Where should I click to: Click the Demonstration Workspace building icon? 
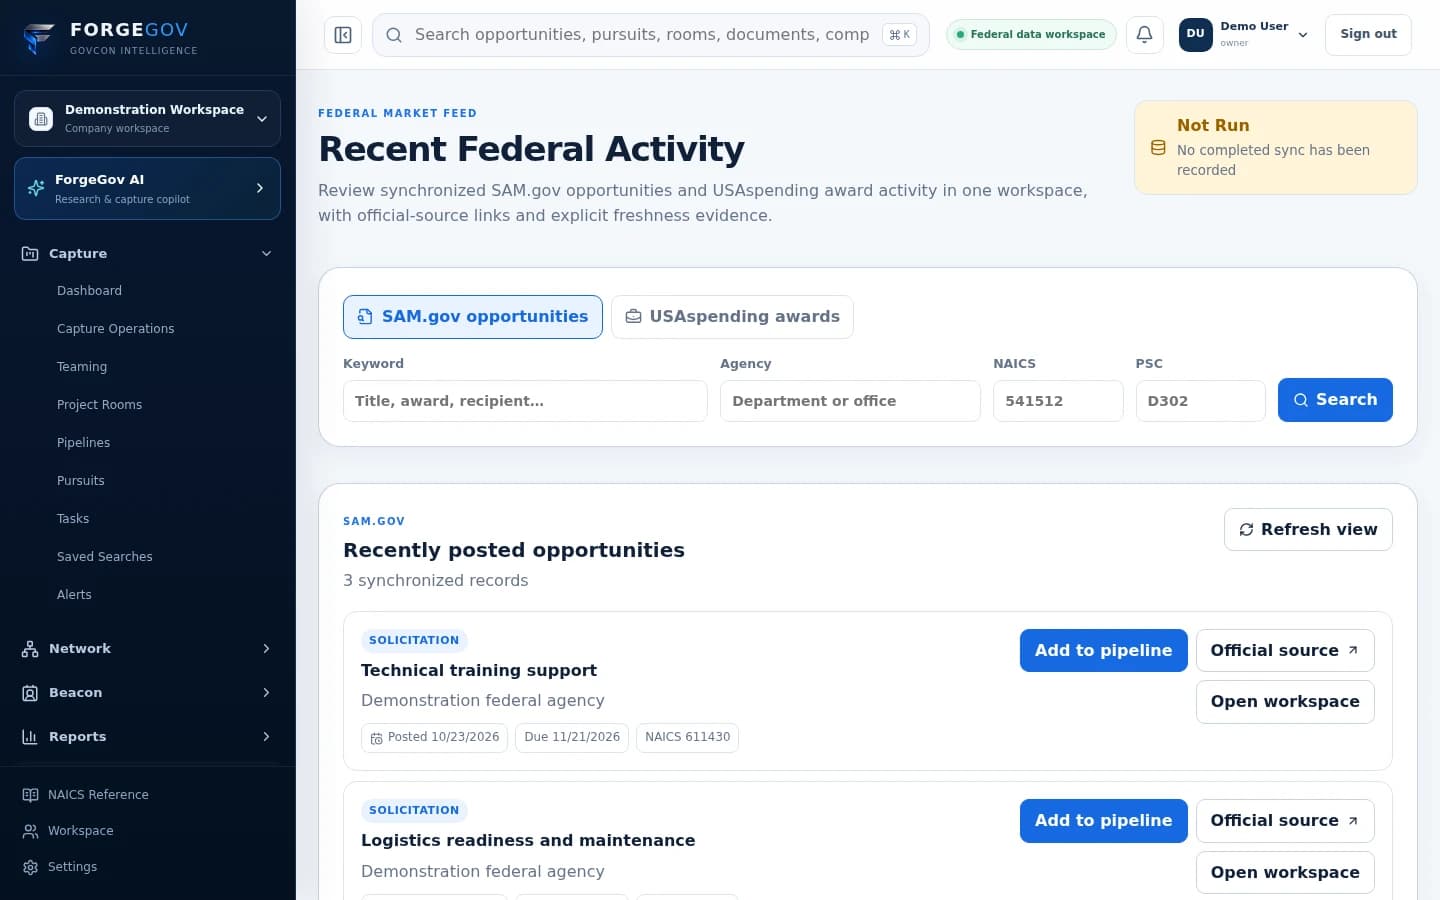point(41,119)
